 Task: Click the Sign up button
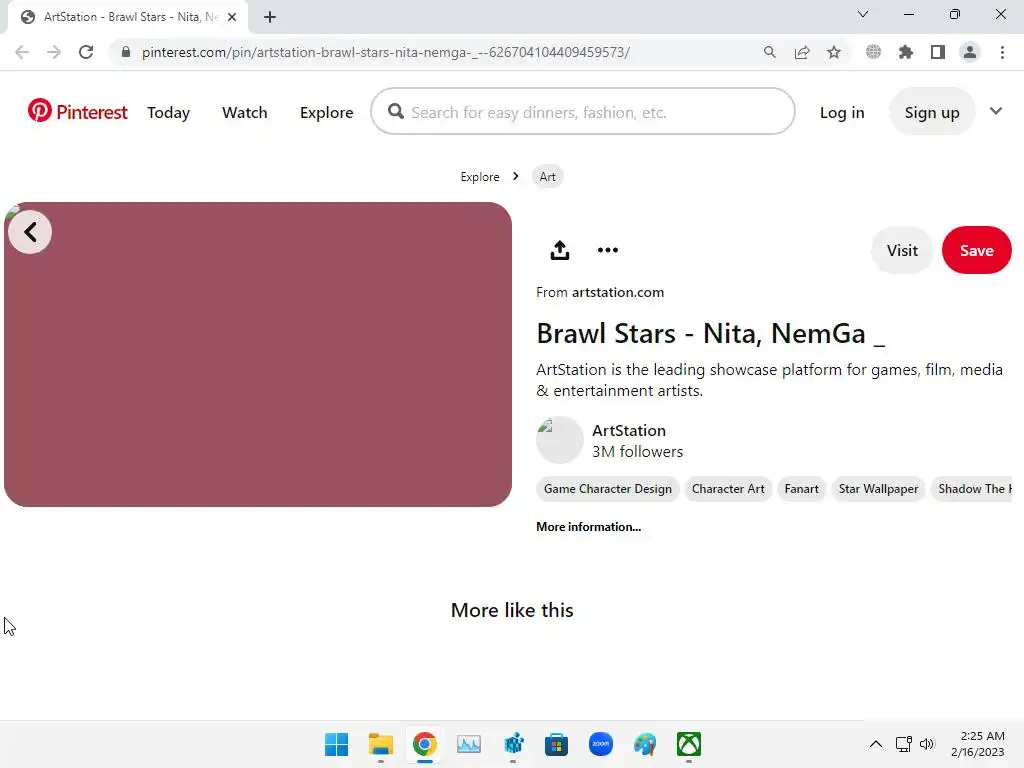click(x=932, y=112)
